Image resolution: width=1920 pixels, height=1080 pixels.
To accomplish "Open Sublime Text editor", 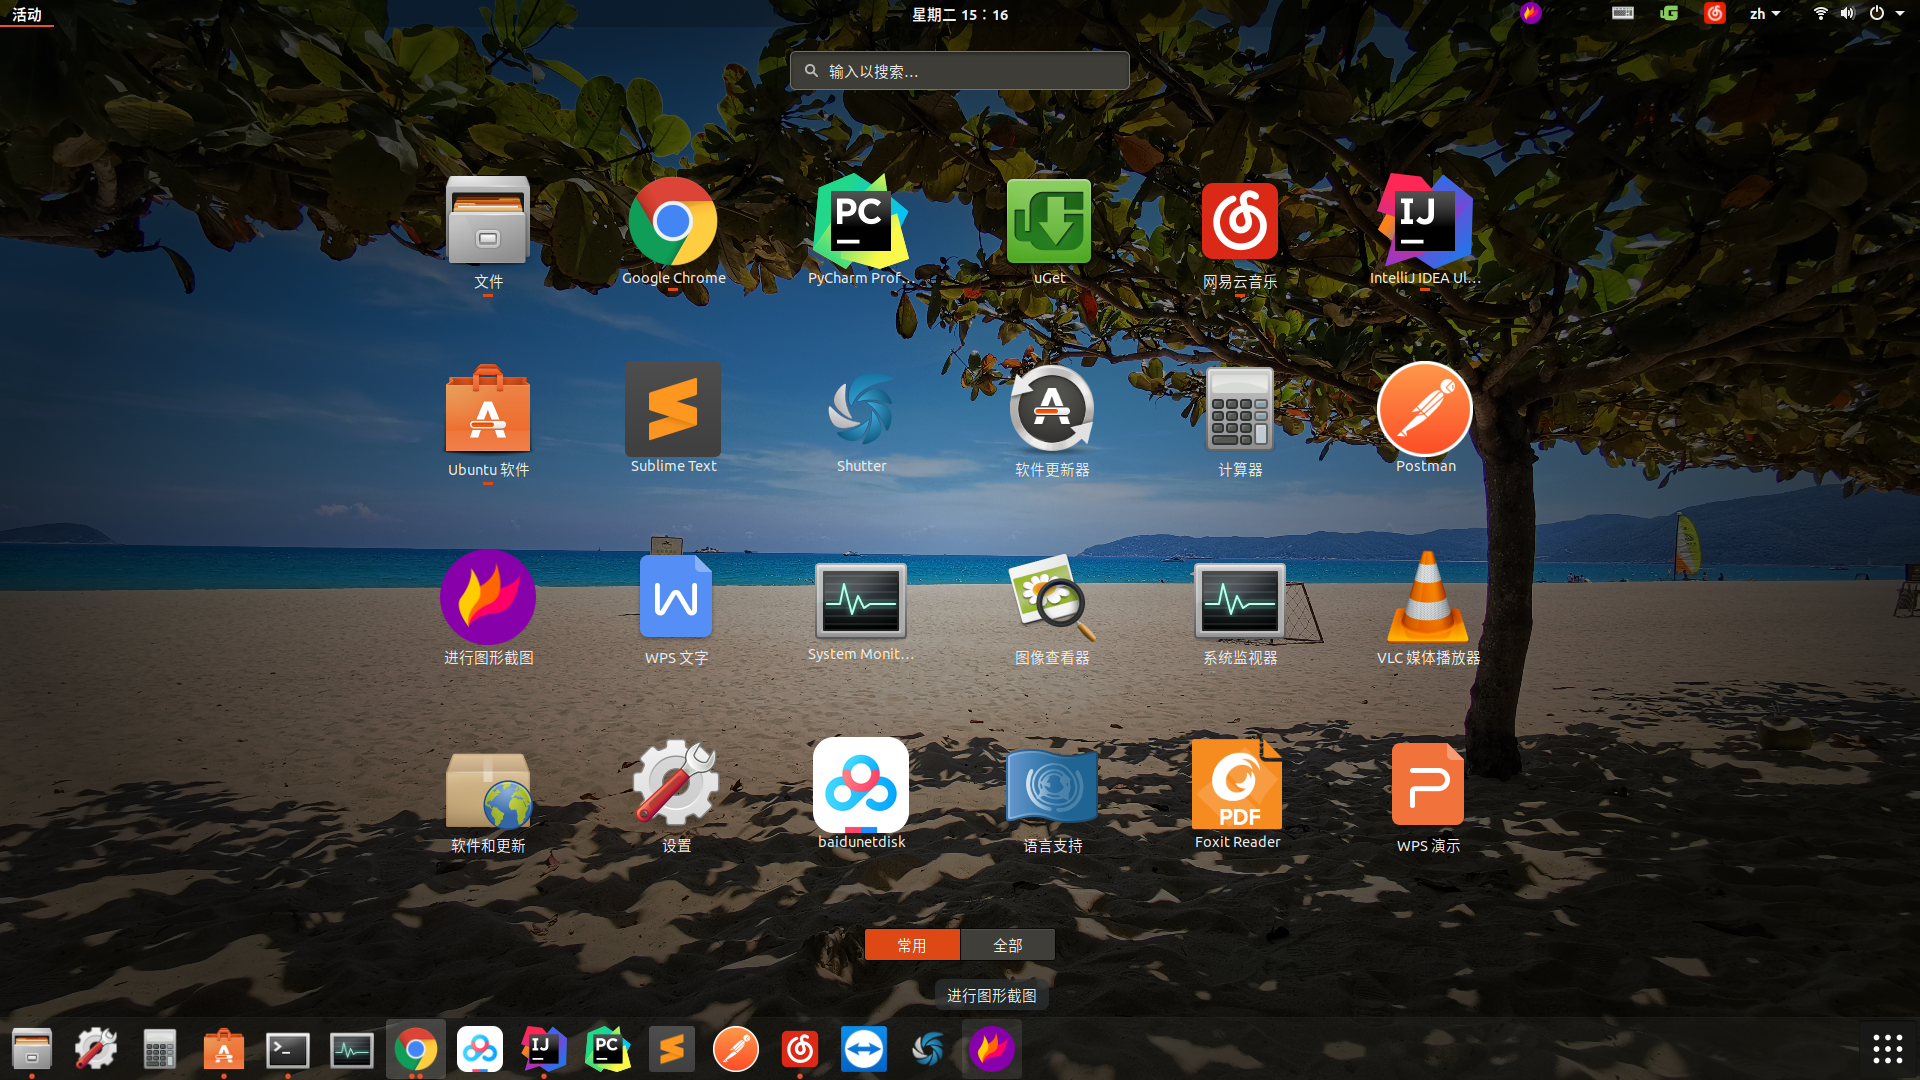I will tap(673, 410).
